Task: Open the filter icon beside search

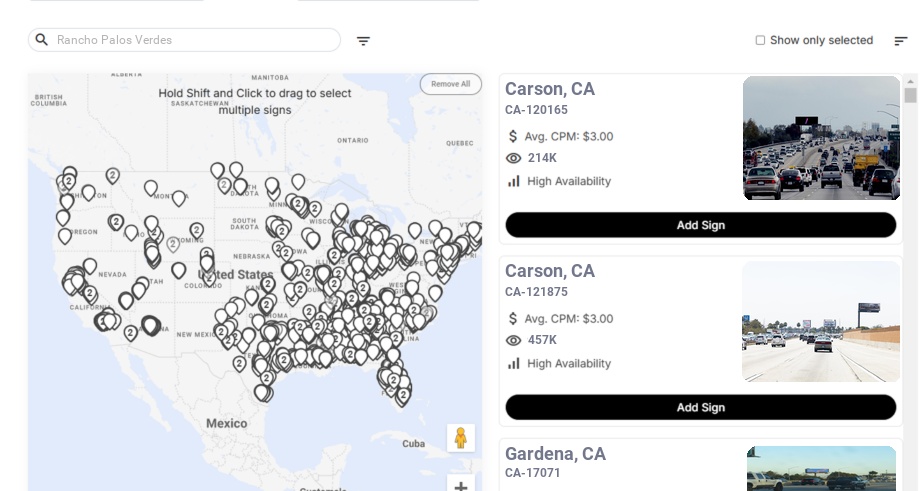Action: coord(363,41)
